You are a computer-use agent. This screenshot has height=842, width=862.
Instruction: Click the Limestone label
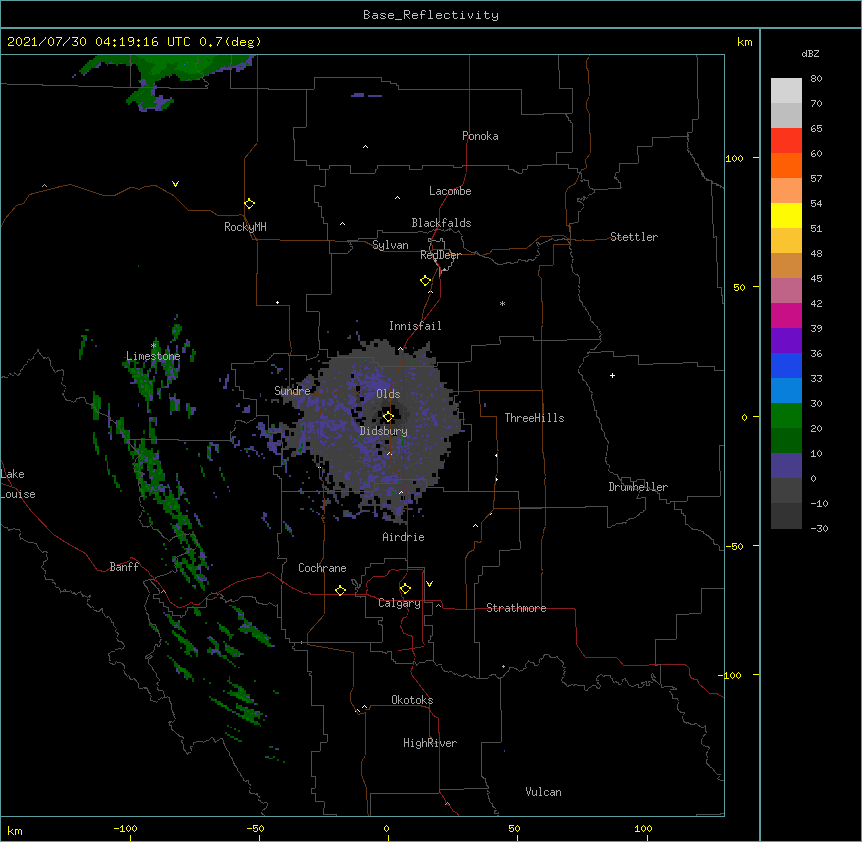point(153,356)
